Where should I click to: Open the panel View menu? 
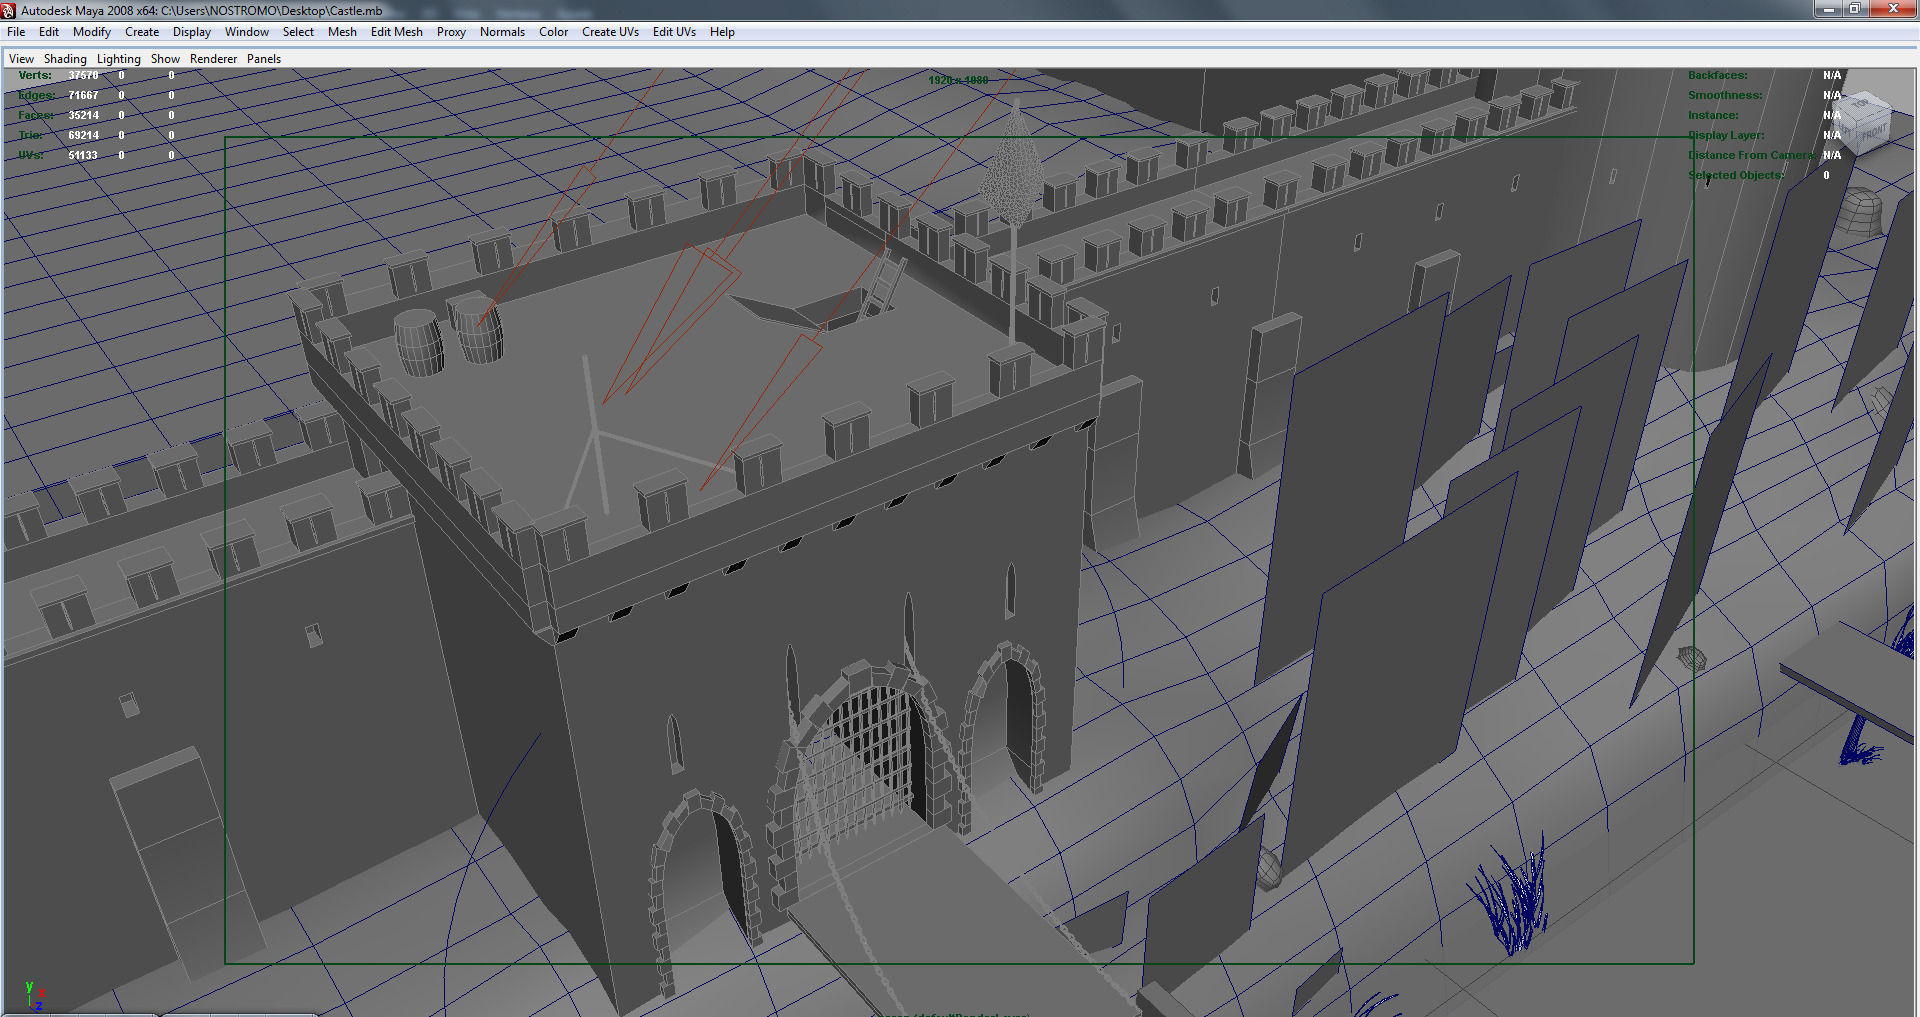[21, 59]
